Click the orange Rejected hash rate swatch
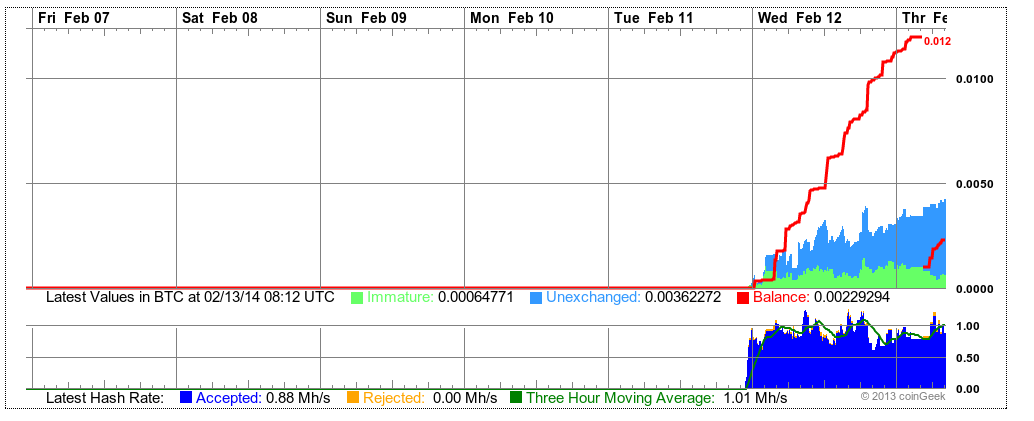 (353, 397)
